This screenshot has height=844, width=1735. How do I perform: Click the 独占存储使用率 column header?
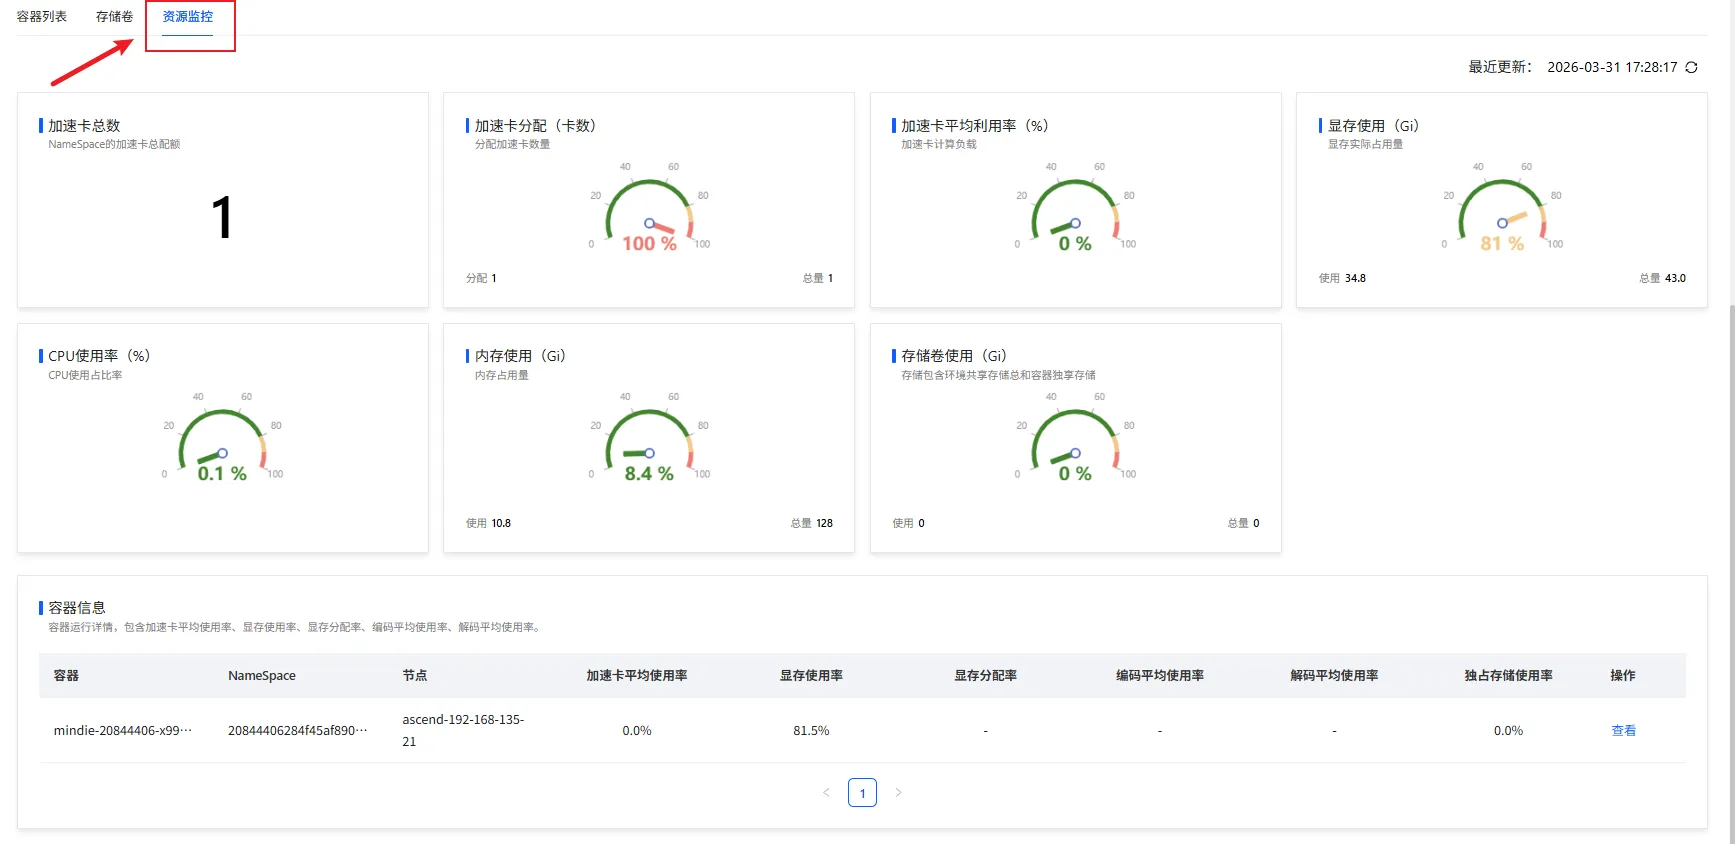pyautogui.click(x=1508, y=676)
